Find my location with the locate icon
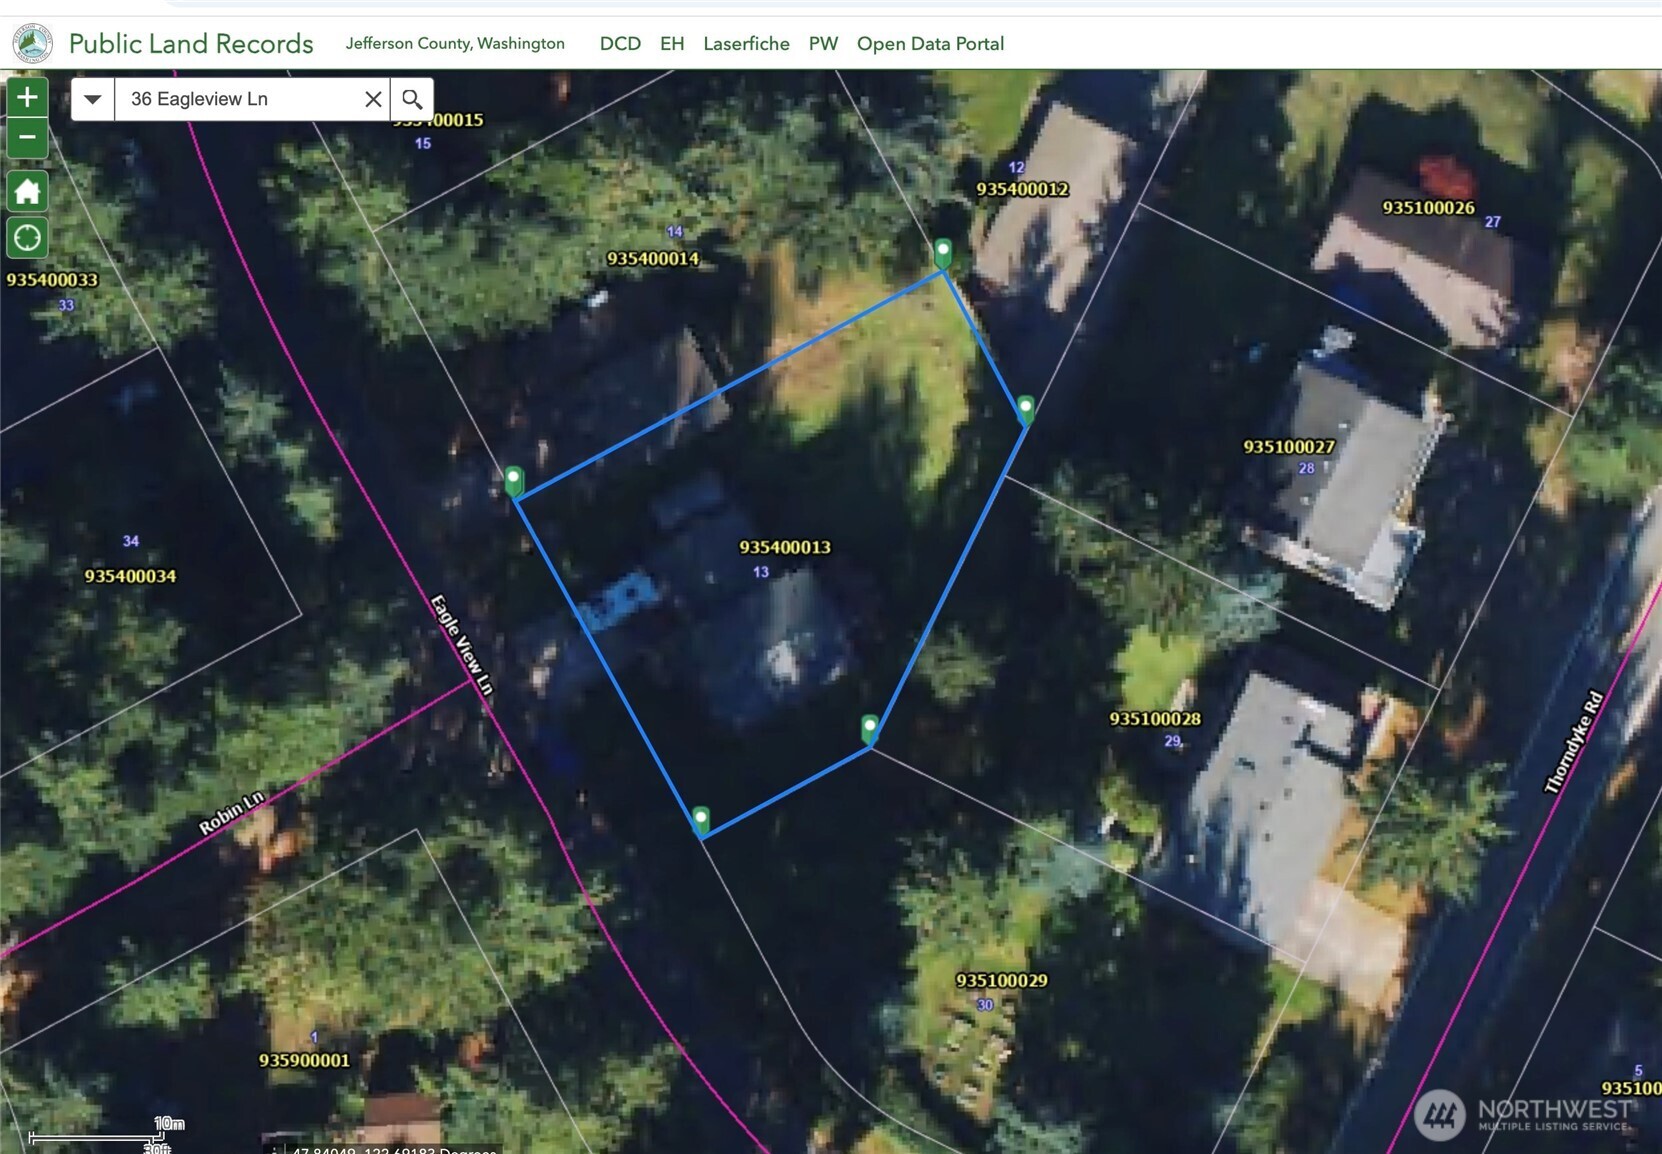The height and width of the screenshot is (1154, 1662). coord(28,238)
